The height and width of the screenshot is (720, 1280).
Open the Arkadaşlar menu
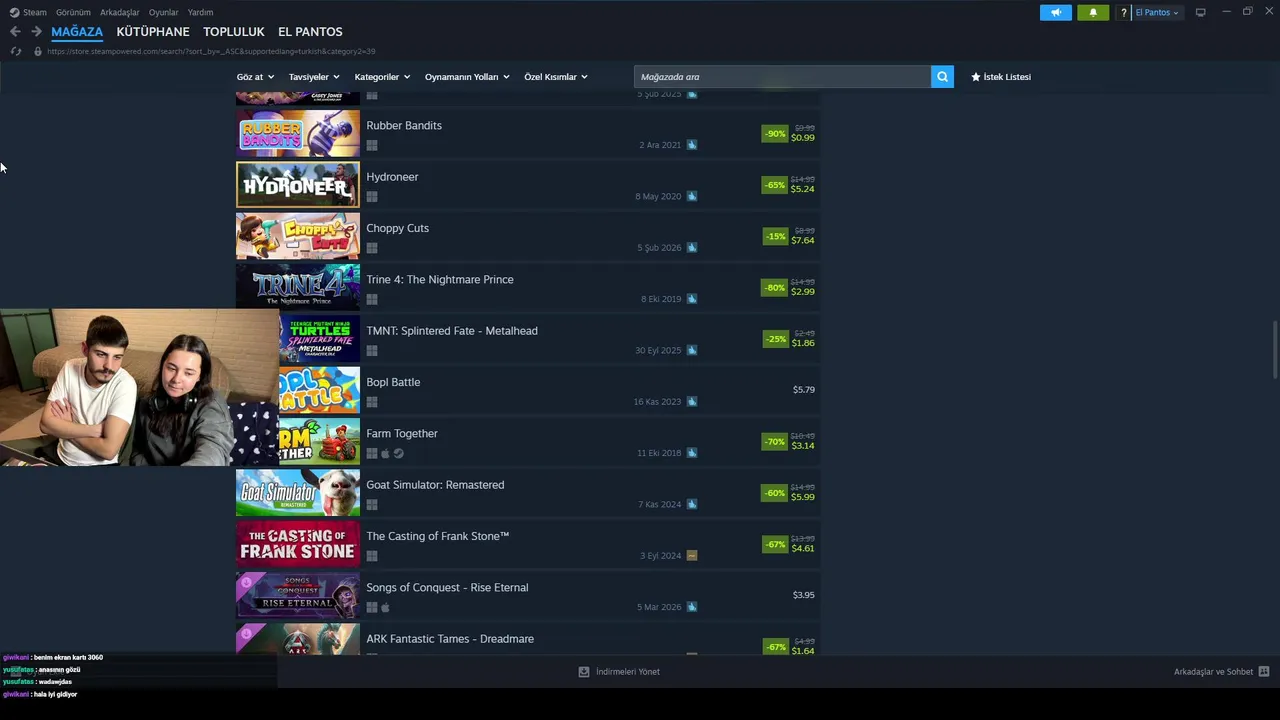120,13
